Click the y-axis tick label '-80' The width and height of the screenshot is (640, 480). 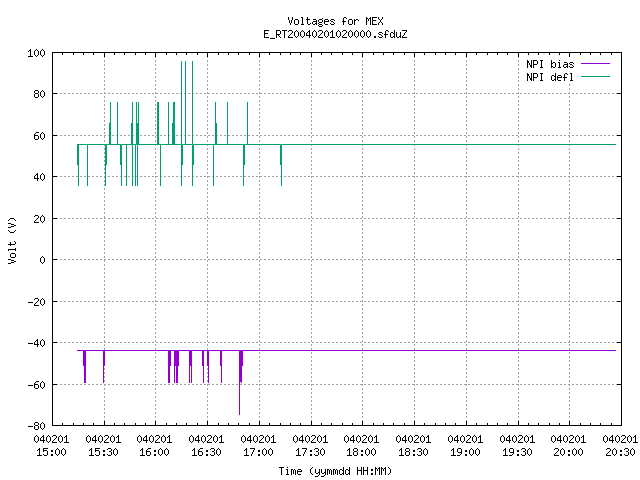[36, 426]
